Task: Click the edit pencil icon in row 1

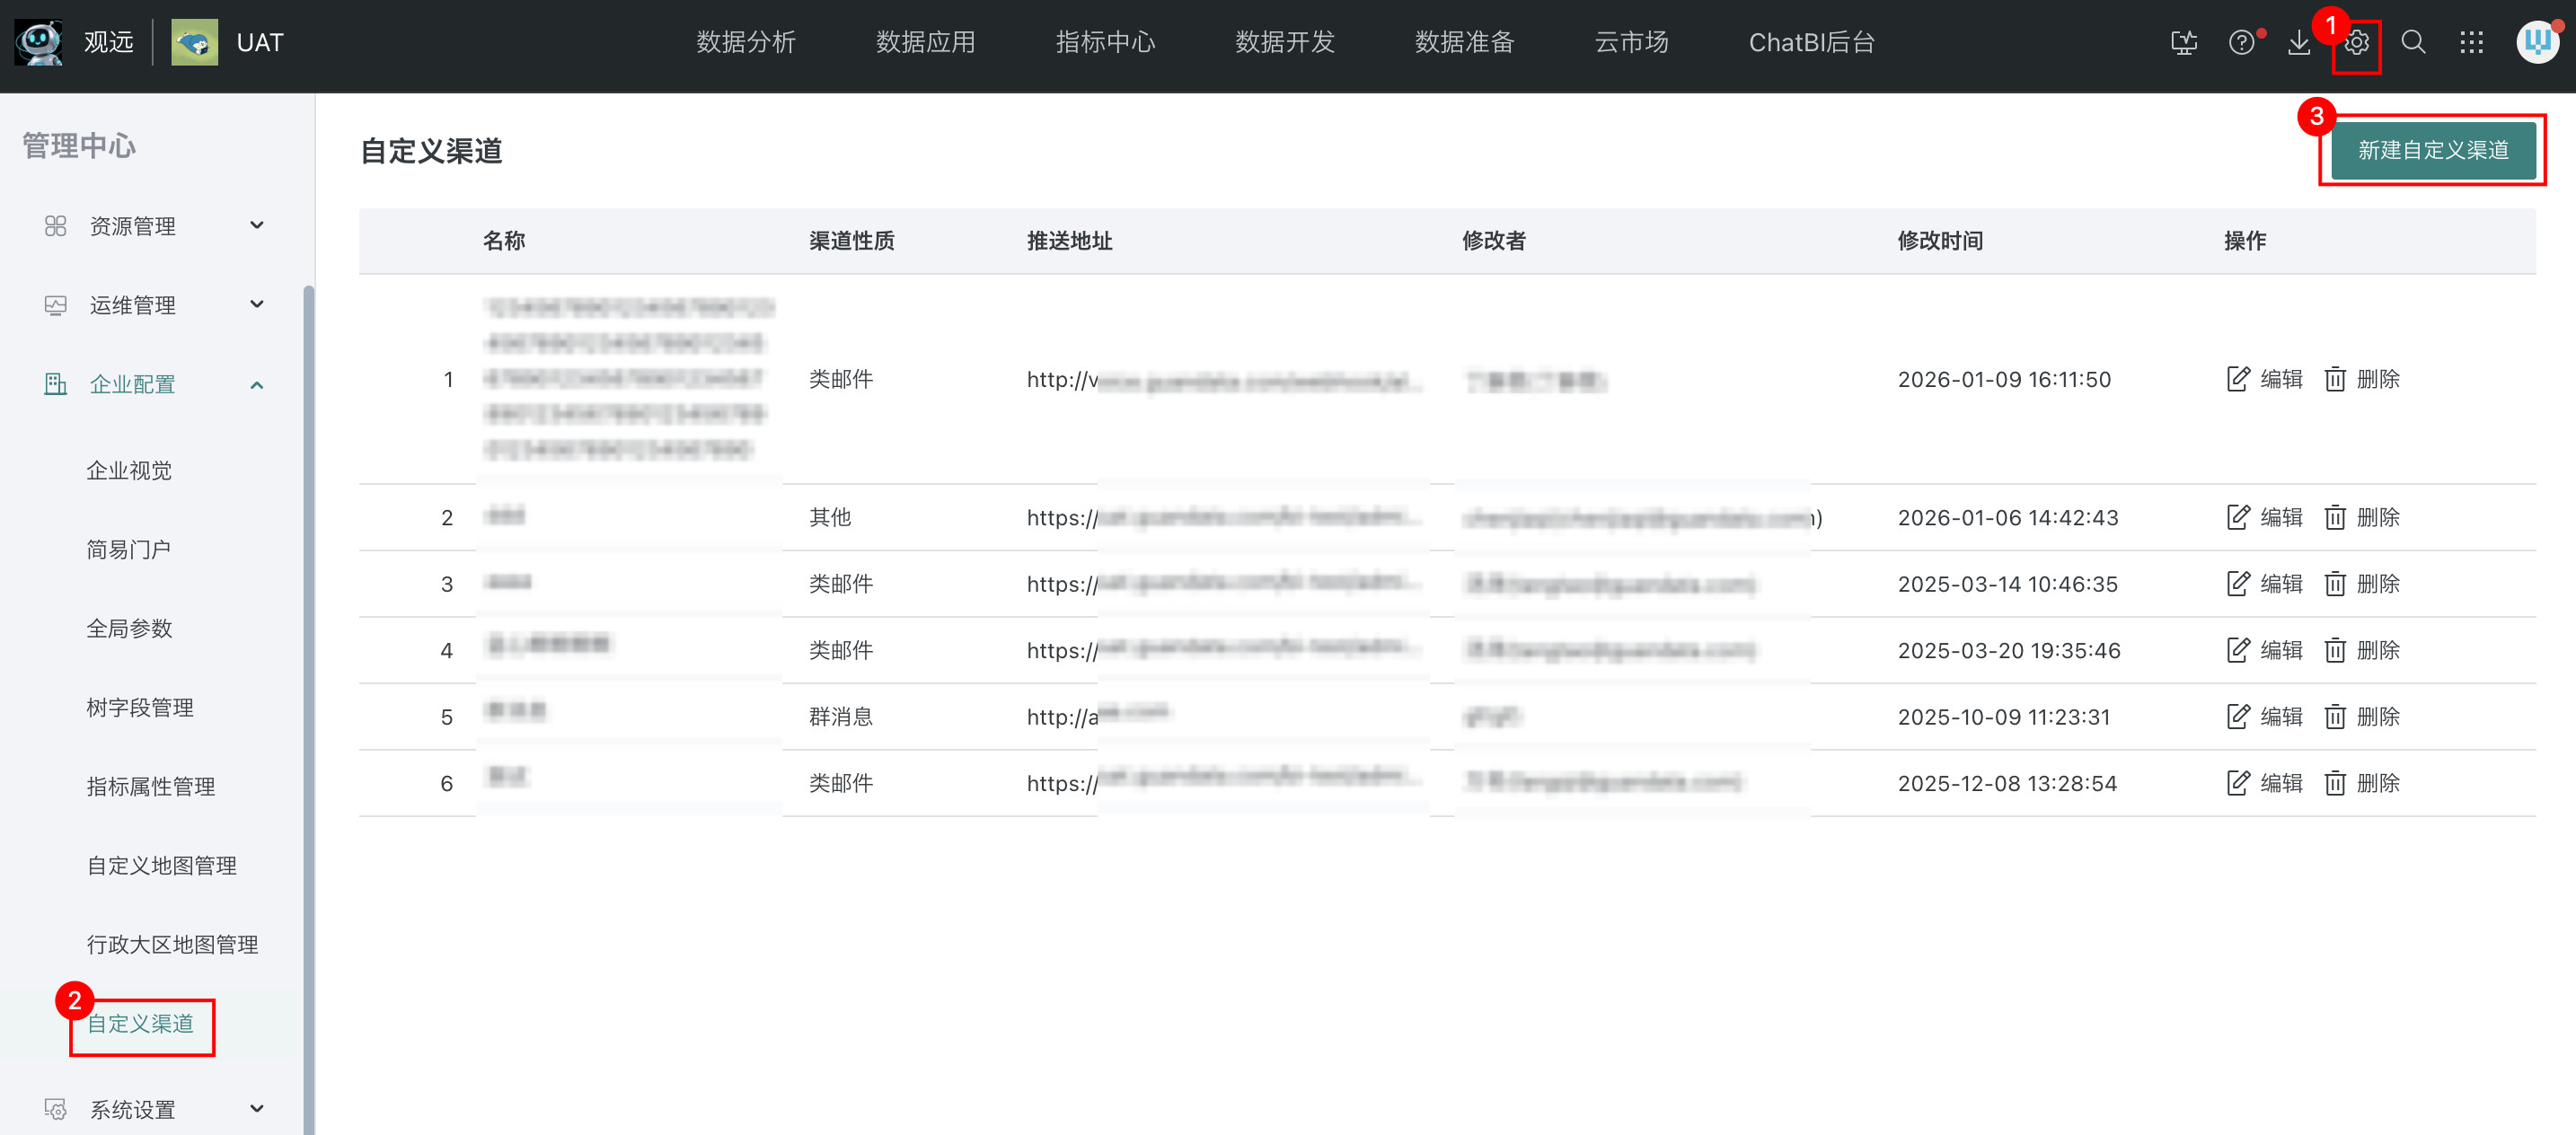Action: [x=2238, y=379]
